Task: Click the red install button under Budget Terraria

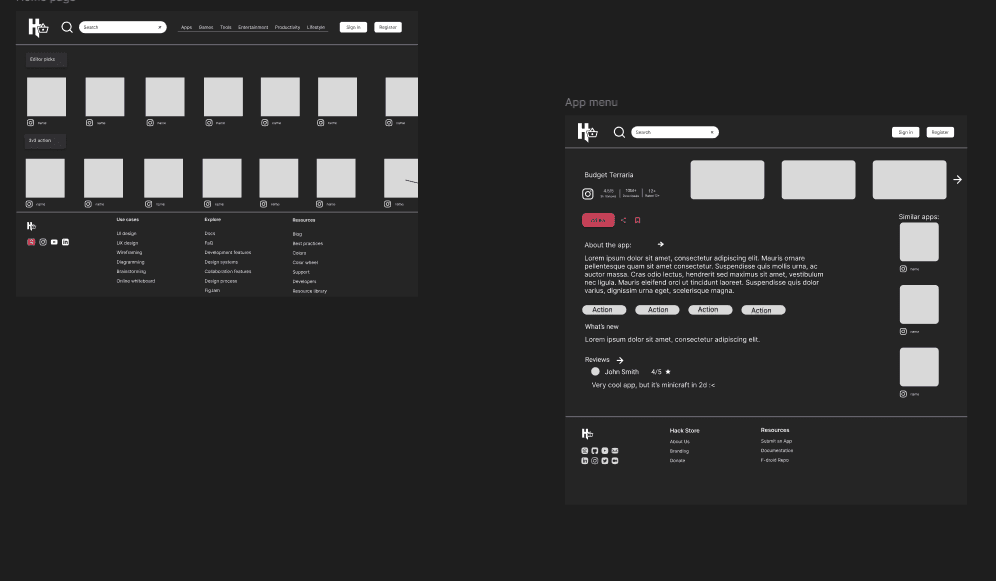Action: (598, 220)
